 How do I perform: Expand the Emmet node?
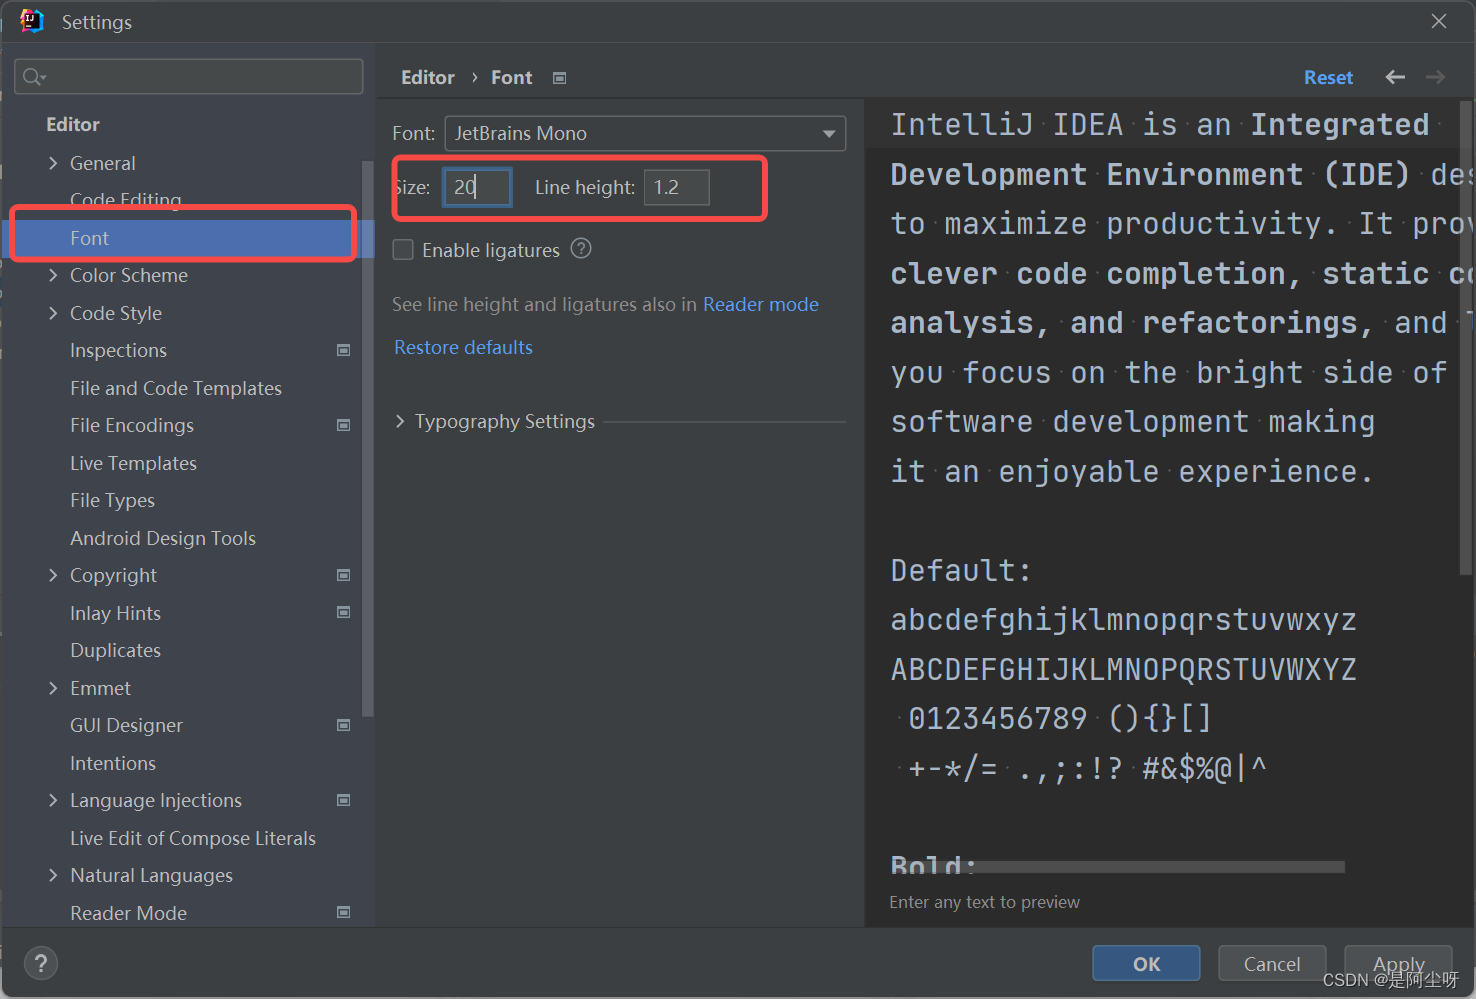tap(54, 688)
